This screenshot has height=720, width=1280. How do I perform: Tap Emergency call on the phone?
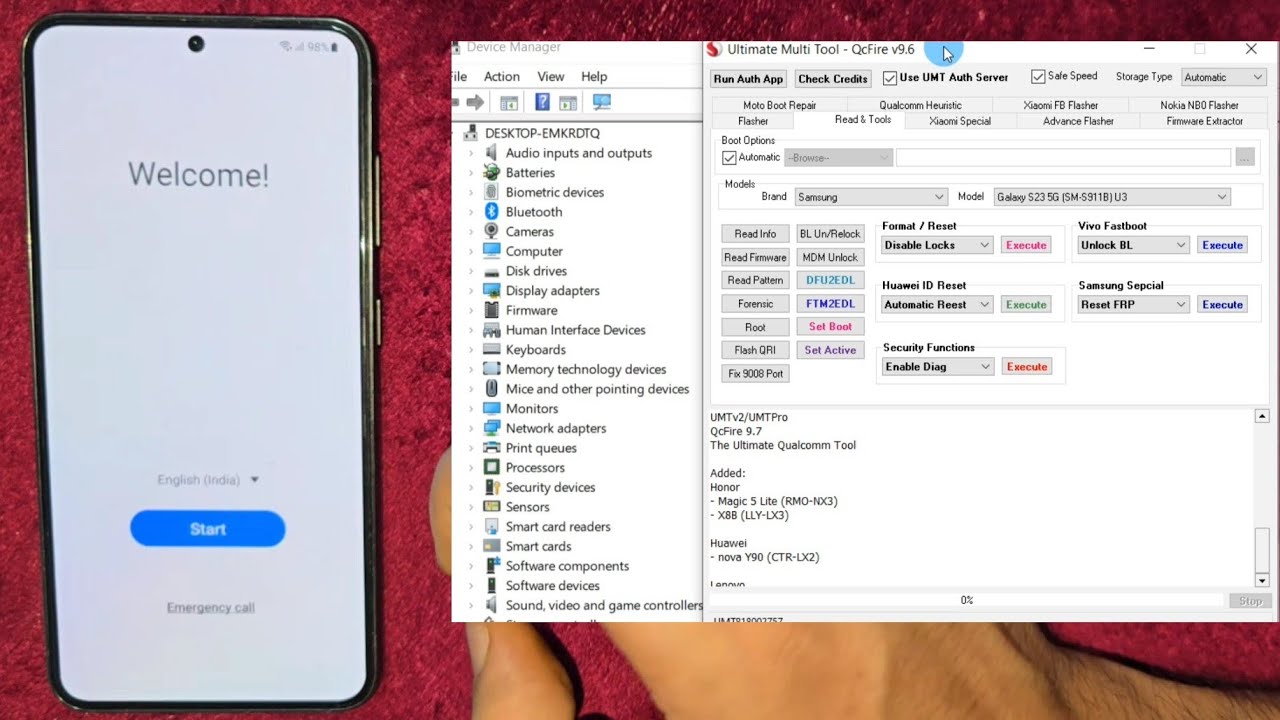click(210, 608)
